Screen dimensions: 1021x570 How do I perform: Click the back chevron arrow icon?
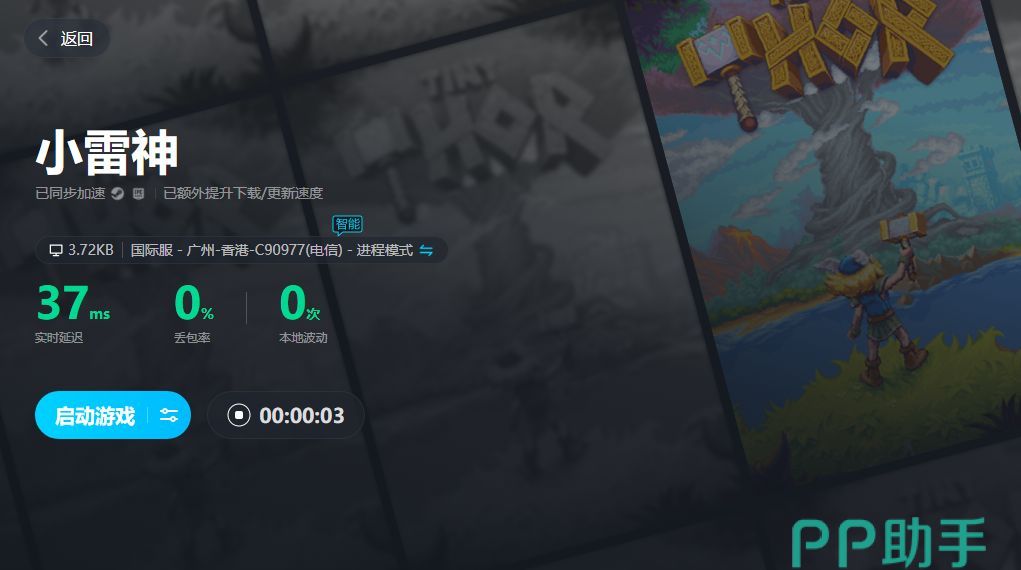tap(43, 38)
